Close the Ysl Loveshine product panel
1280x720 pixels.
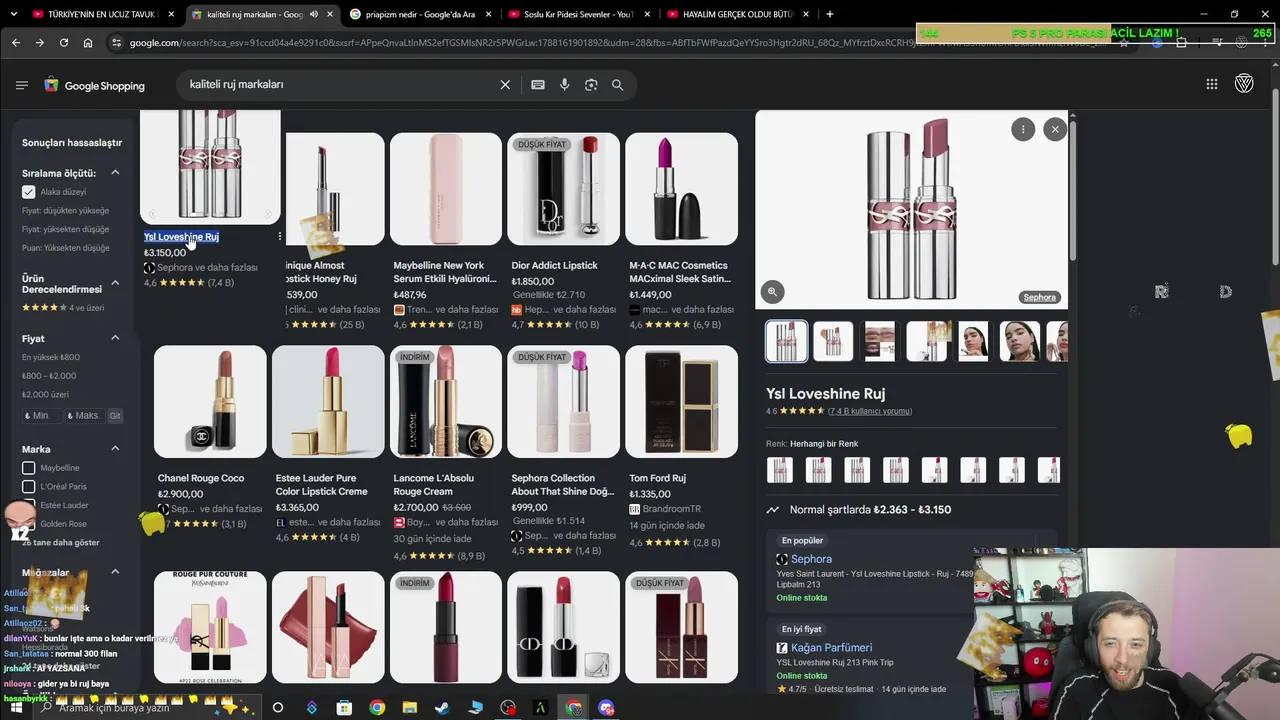(x=1055, y=129)
